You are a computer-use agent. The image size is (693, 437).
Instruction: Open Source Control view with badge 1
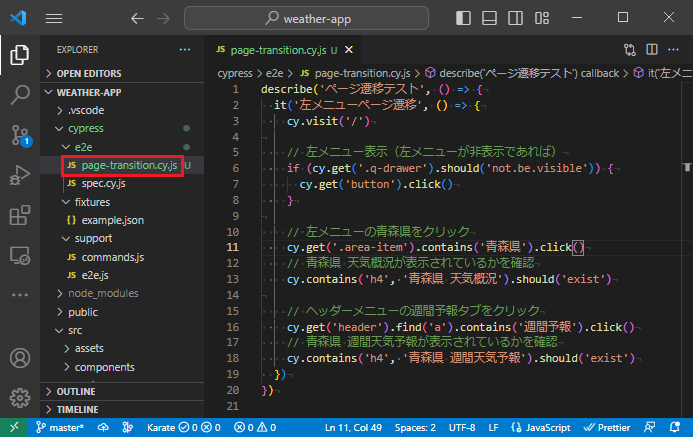coord(20,135)
